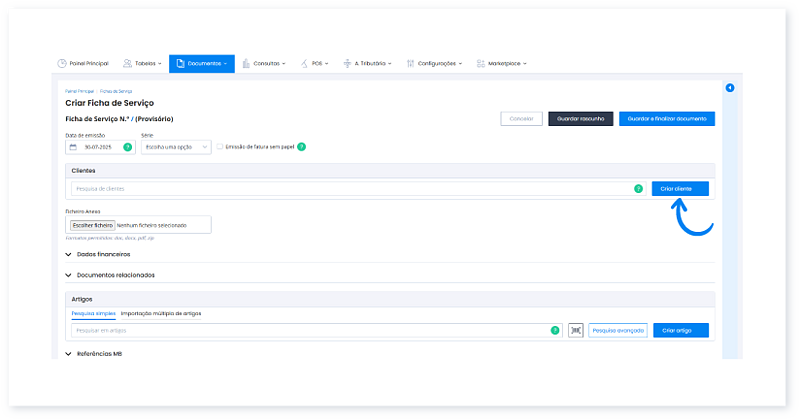Click Escolher ficheiro to attach file
The height and width of the screenshot is (420, 800).
click(x=93, y=226)
